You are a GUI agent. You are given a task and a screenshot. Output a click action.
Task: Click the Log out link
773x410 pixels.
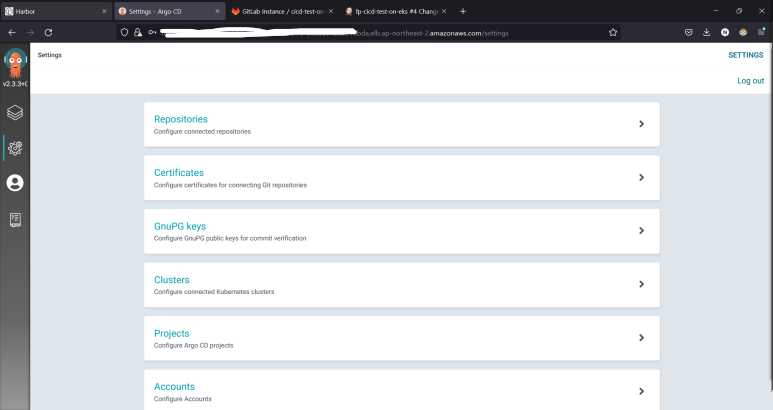pyautogui.click(x=750, y=80)
